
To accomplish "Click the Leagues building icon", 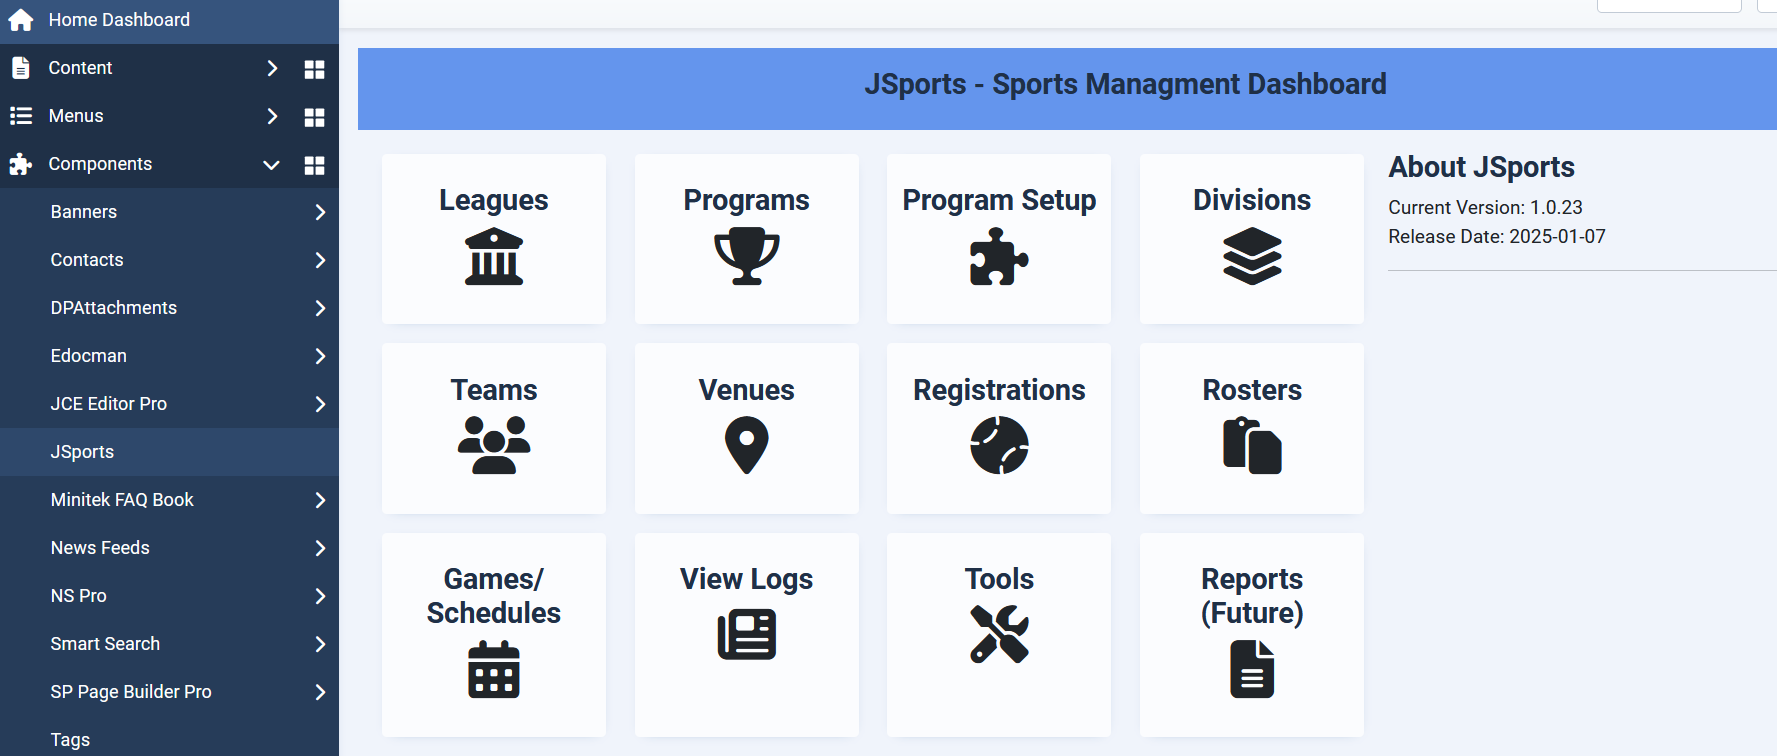I will pos(494,256).
